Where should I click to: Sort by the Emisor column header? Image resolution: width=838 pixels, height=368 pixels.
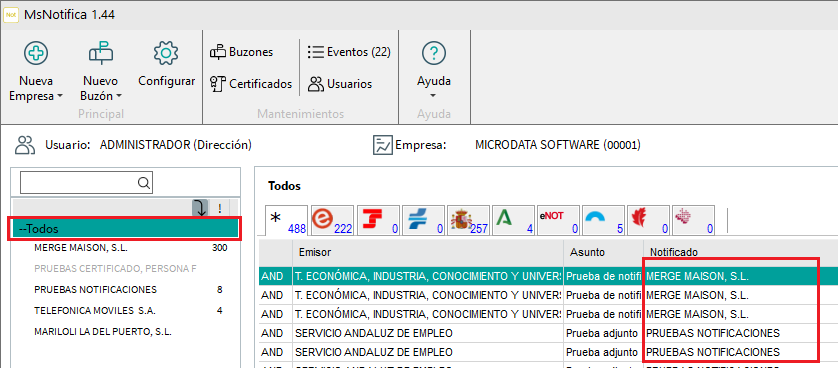428,252
